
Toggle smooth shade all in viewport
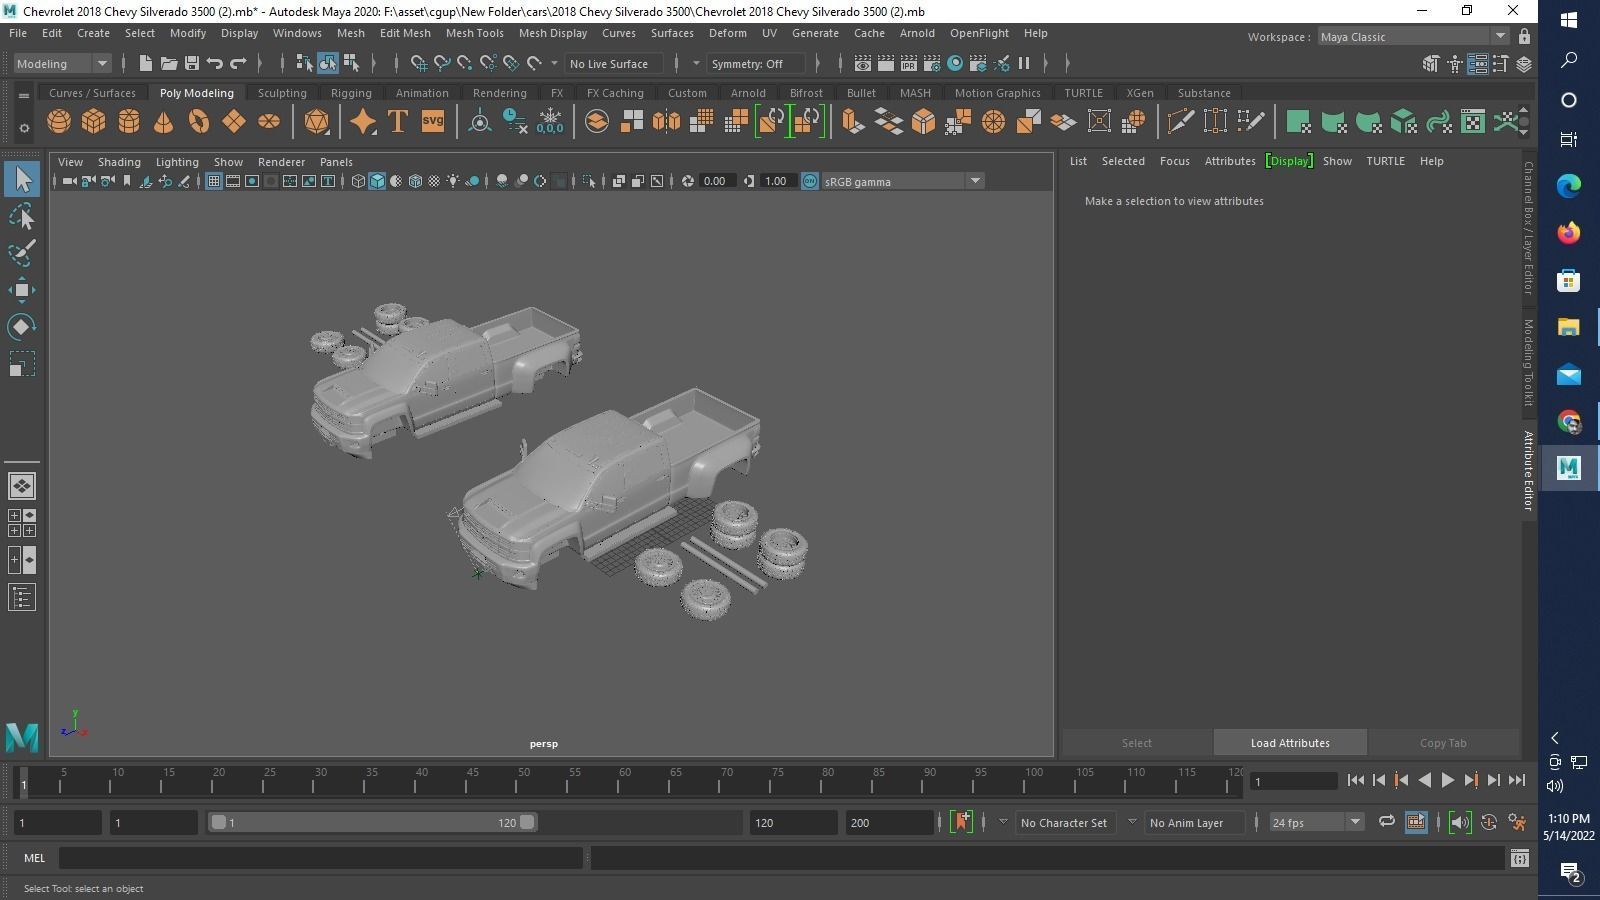coord(377,181)
